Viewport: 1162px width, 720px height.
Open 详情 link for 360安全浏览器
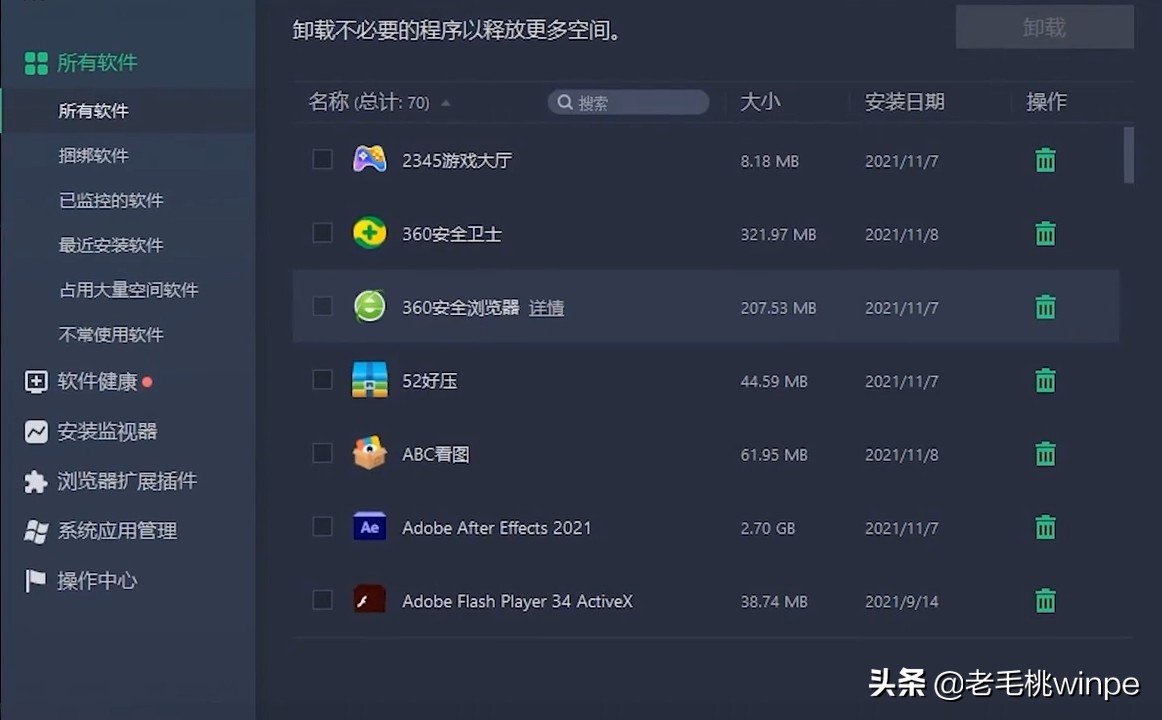tap(547, 308)
